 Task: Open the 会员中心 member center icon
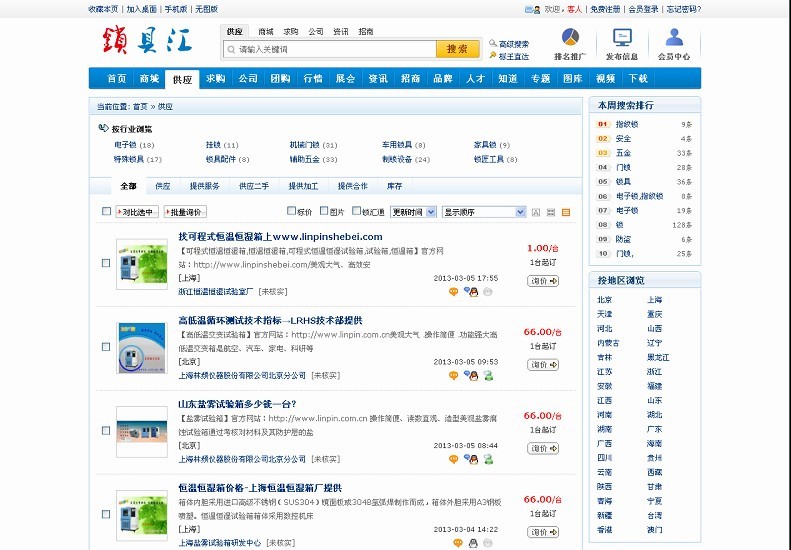point(674,39)
